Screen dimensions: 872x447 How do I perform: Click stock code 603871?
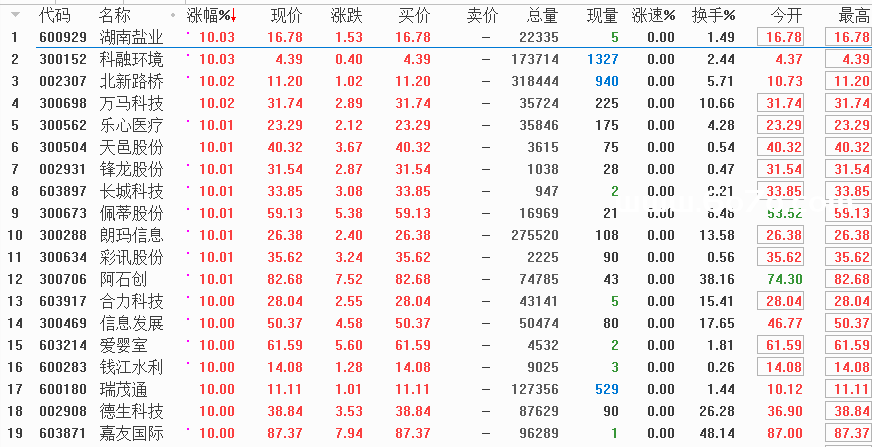(63, 433)
